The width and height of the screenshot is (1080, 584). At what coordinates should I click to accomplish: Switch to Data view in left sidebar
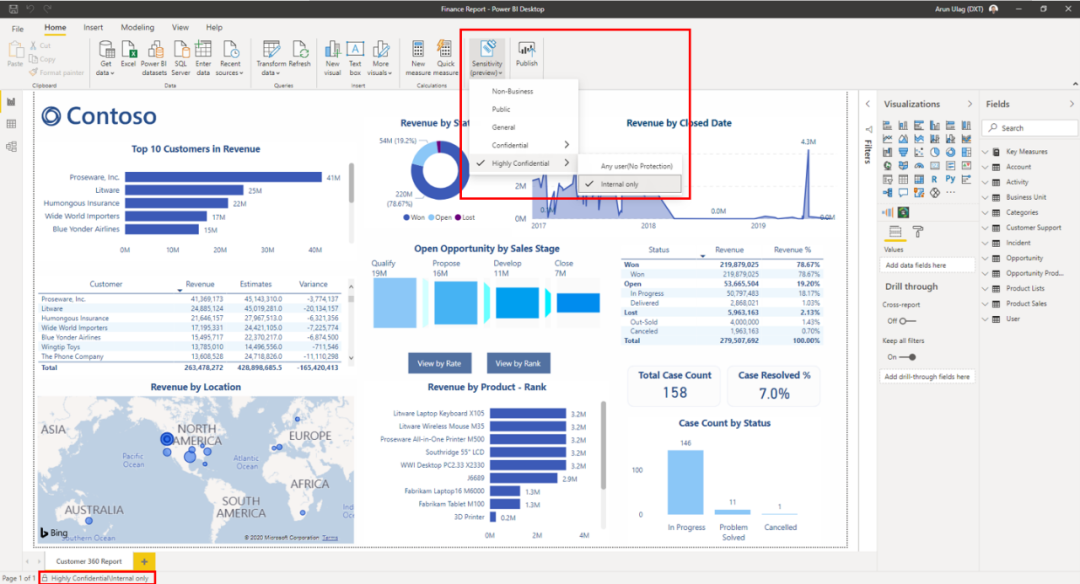tap(11, 124)
